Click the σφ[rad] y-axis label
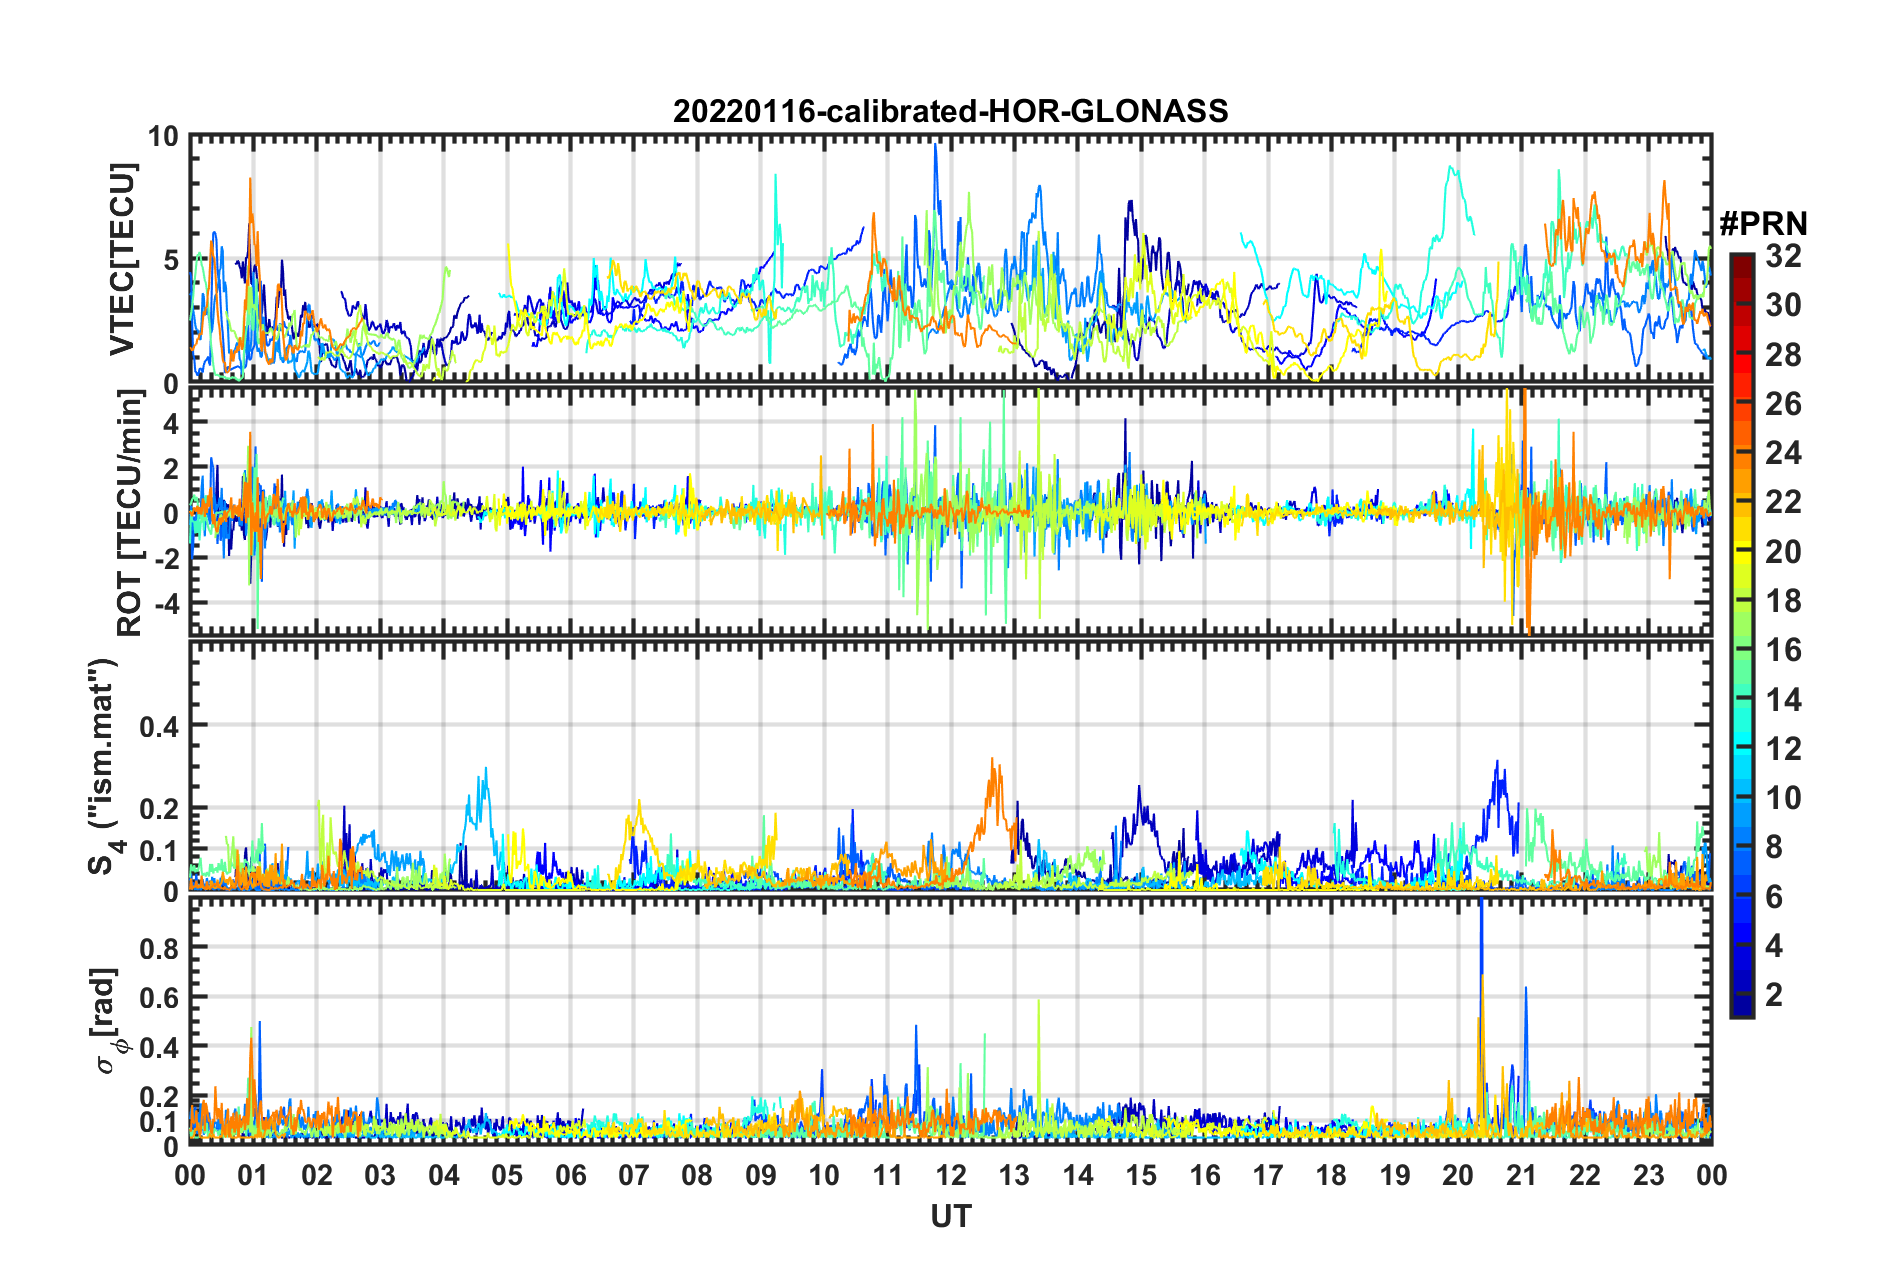1902x1272 pixels. [x=108, y=1021]
